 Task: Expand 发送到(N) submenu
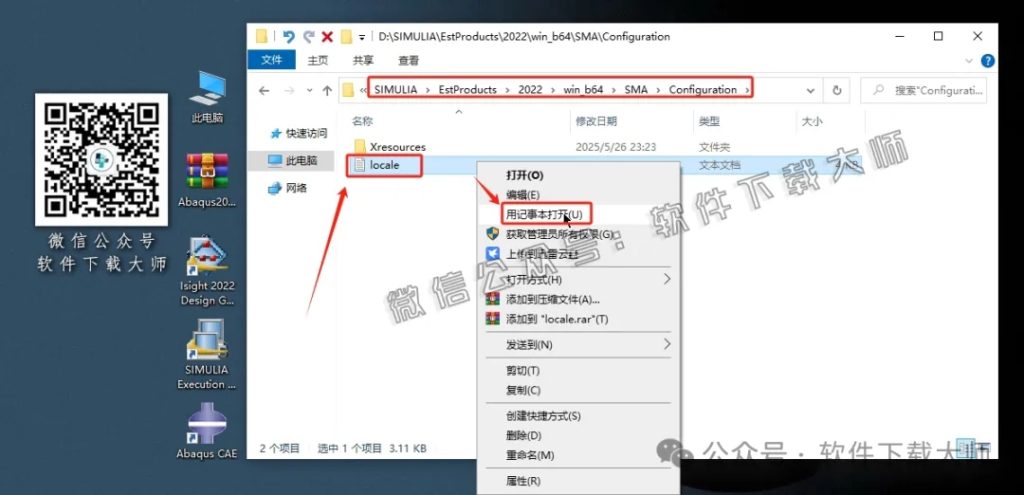click(x=577, y=344)
